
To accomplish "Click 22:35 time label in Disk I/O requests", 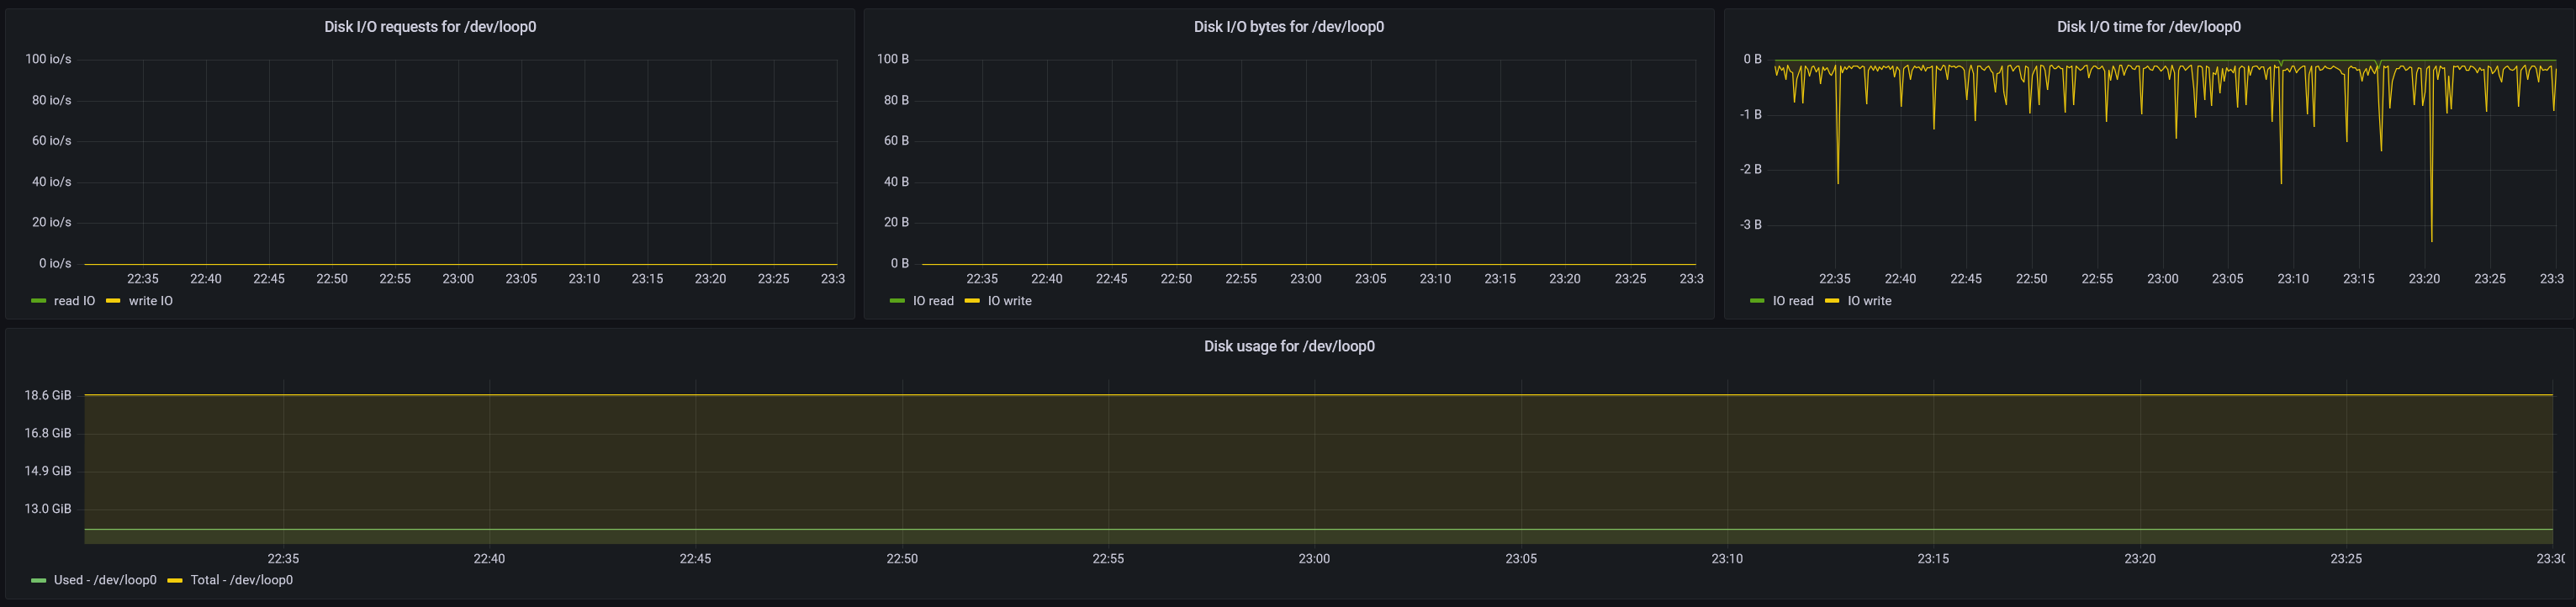I will point(143,279).
